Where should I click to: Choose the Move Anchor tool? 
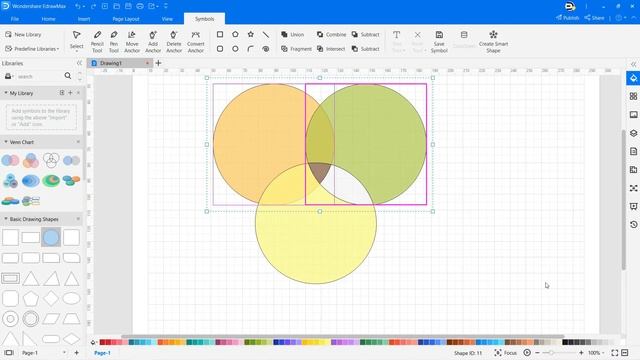(x=132, y=42)
